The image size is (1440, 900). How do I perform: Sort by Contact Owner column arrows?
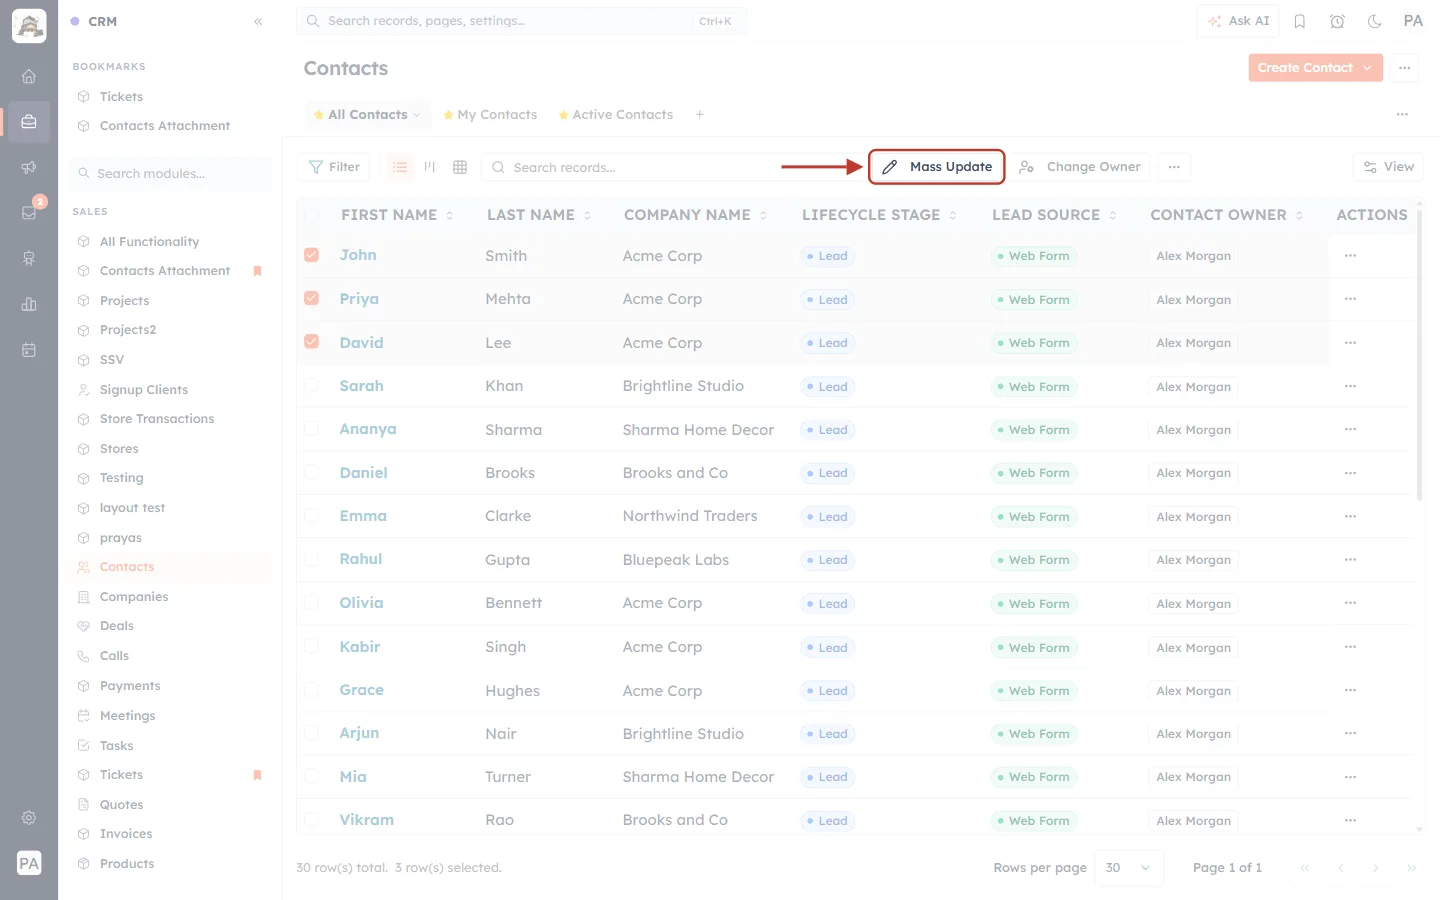(x=1299, y=215)
